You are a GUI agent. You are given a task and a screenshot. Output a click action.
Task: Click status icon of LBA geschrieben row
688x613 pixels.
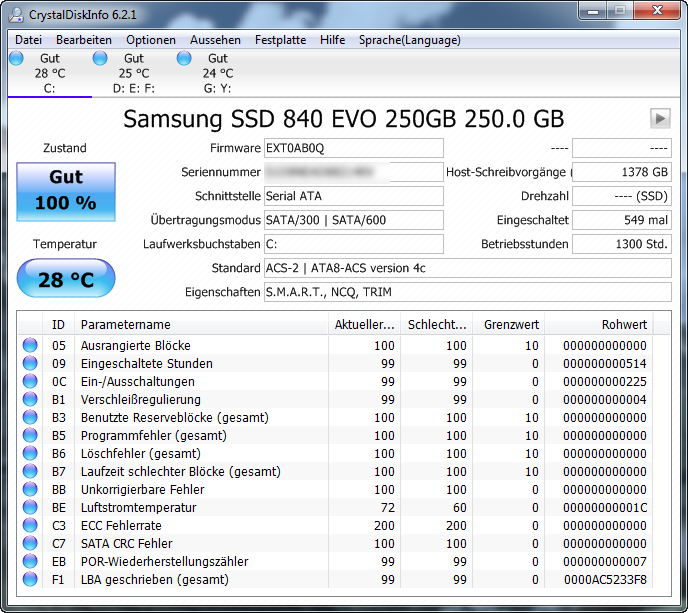coord(30,579)
